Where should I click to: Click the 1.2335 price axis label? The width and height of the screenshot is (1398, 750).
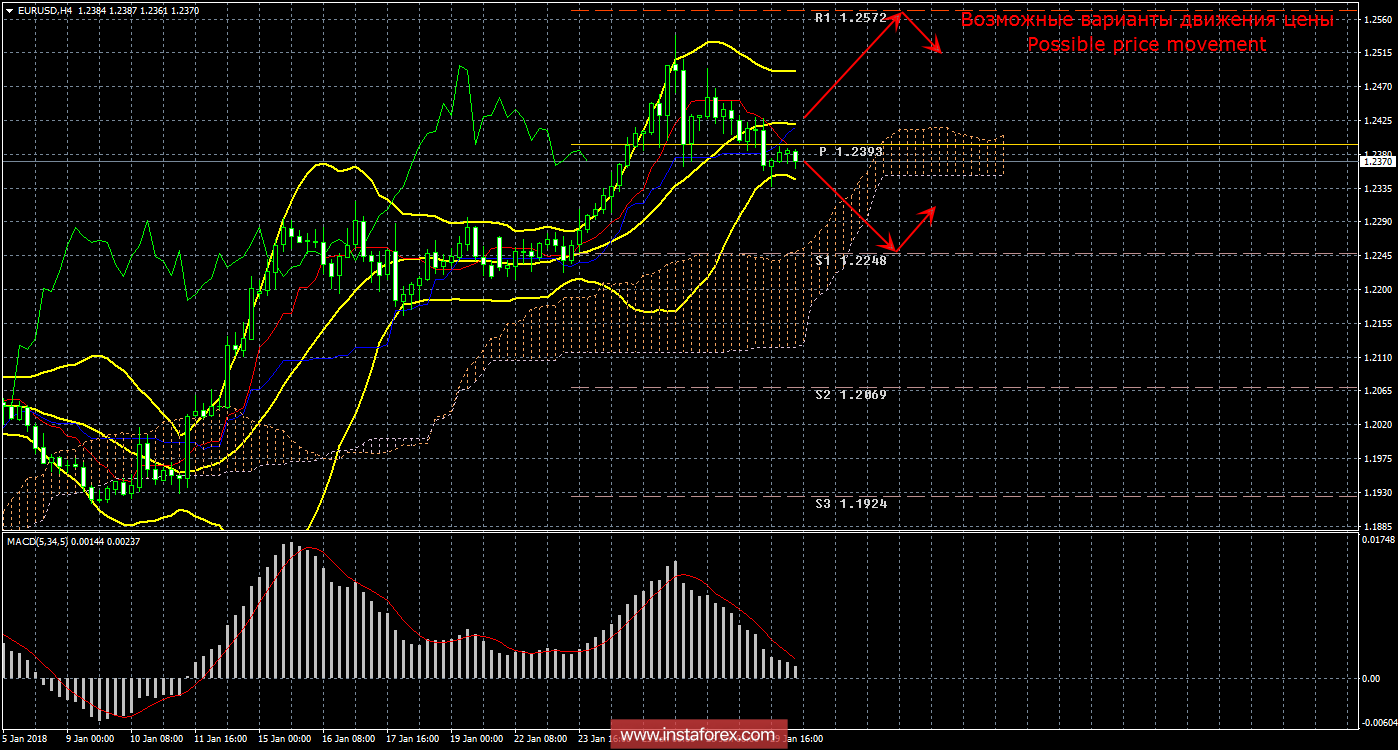tap(1377, 188)
